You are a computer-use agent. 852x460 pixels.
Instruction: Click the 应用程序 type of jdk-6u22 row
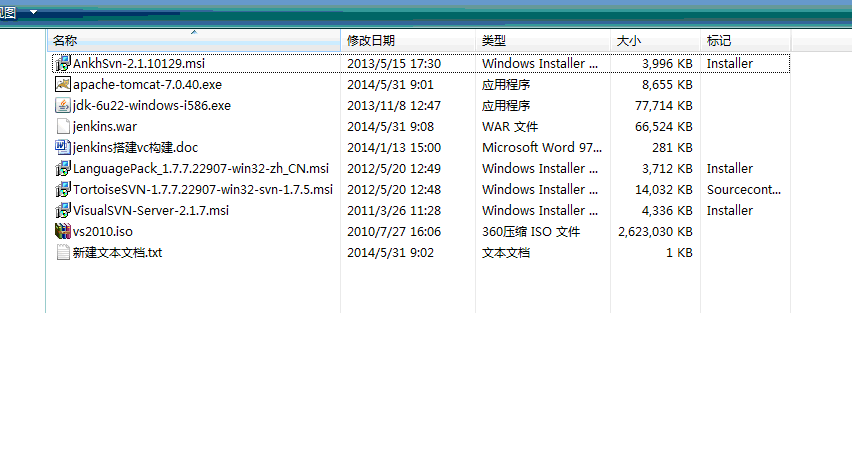pos(506,105)
